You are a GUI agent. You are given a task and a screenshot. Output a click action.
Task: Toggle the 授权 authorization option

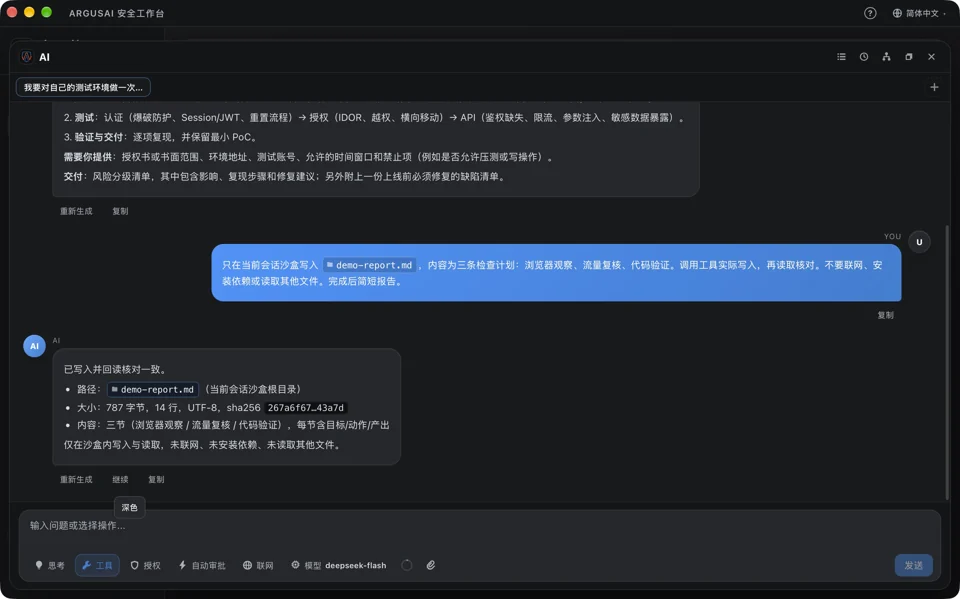[146, 565]
